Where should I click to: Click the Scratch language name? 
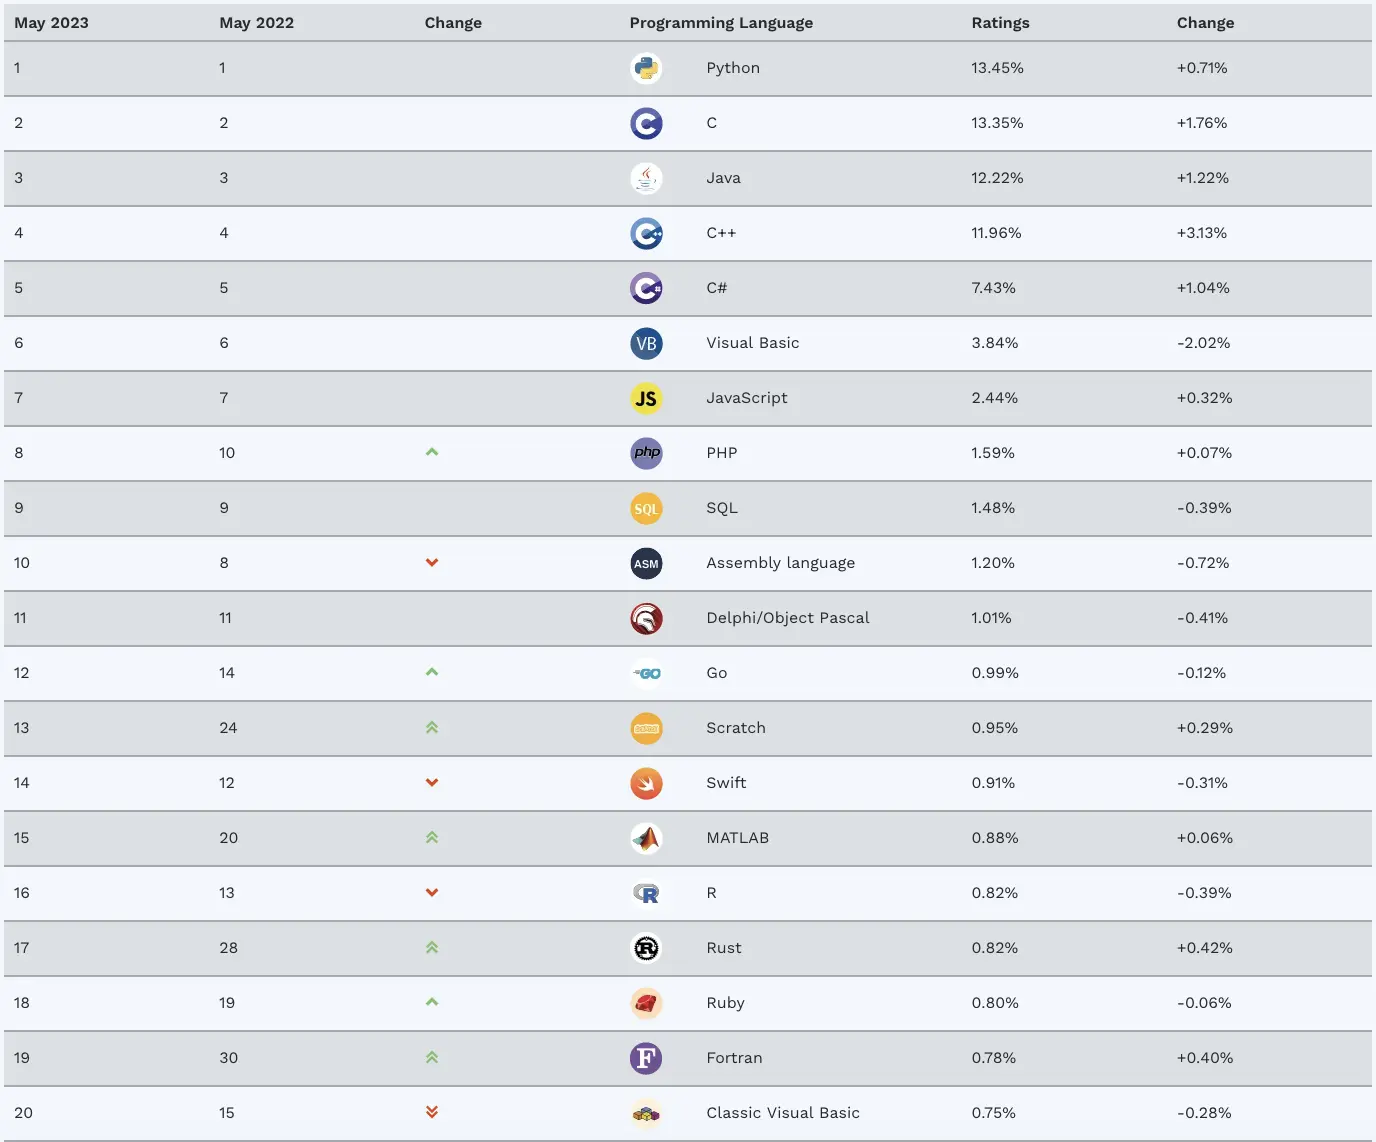tap(735, 728)
